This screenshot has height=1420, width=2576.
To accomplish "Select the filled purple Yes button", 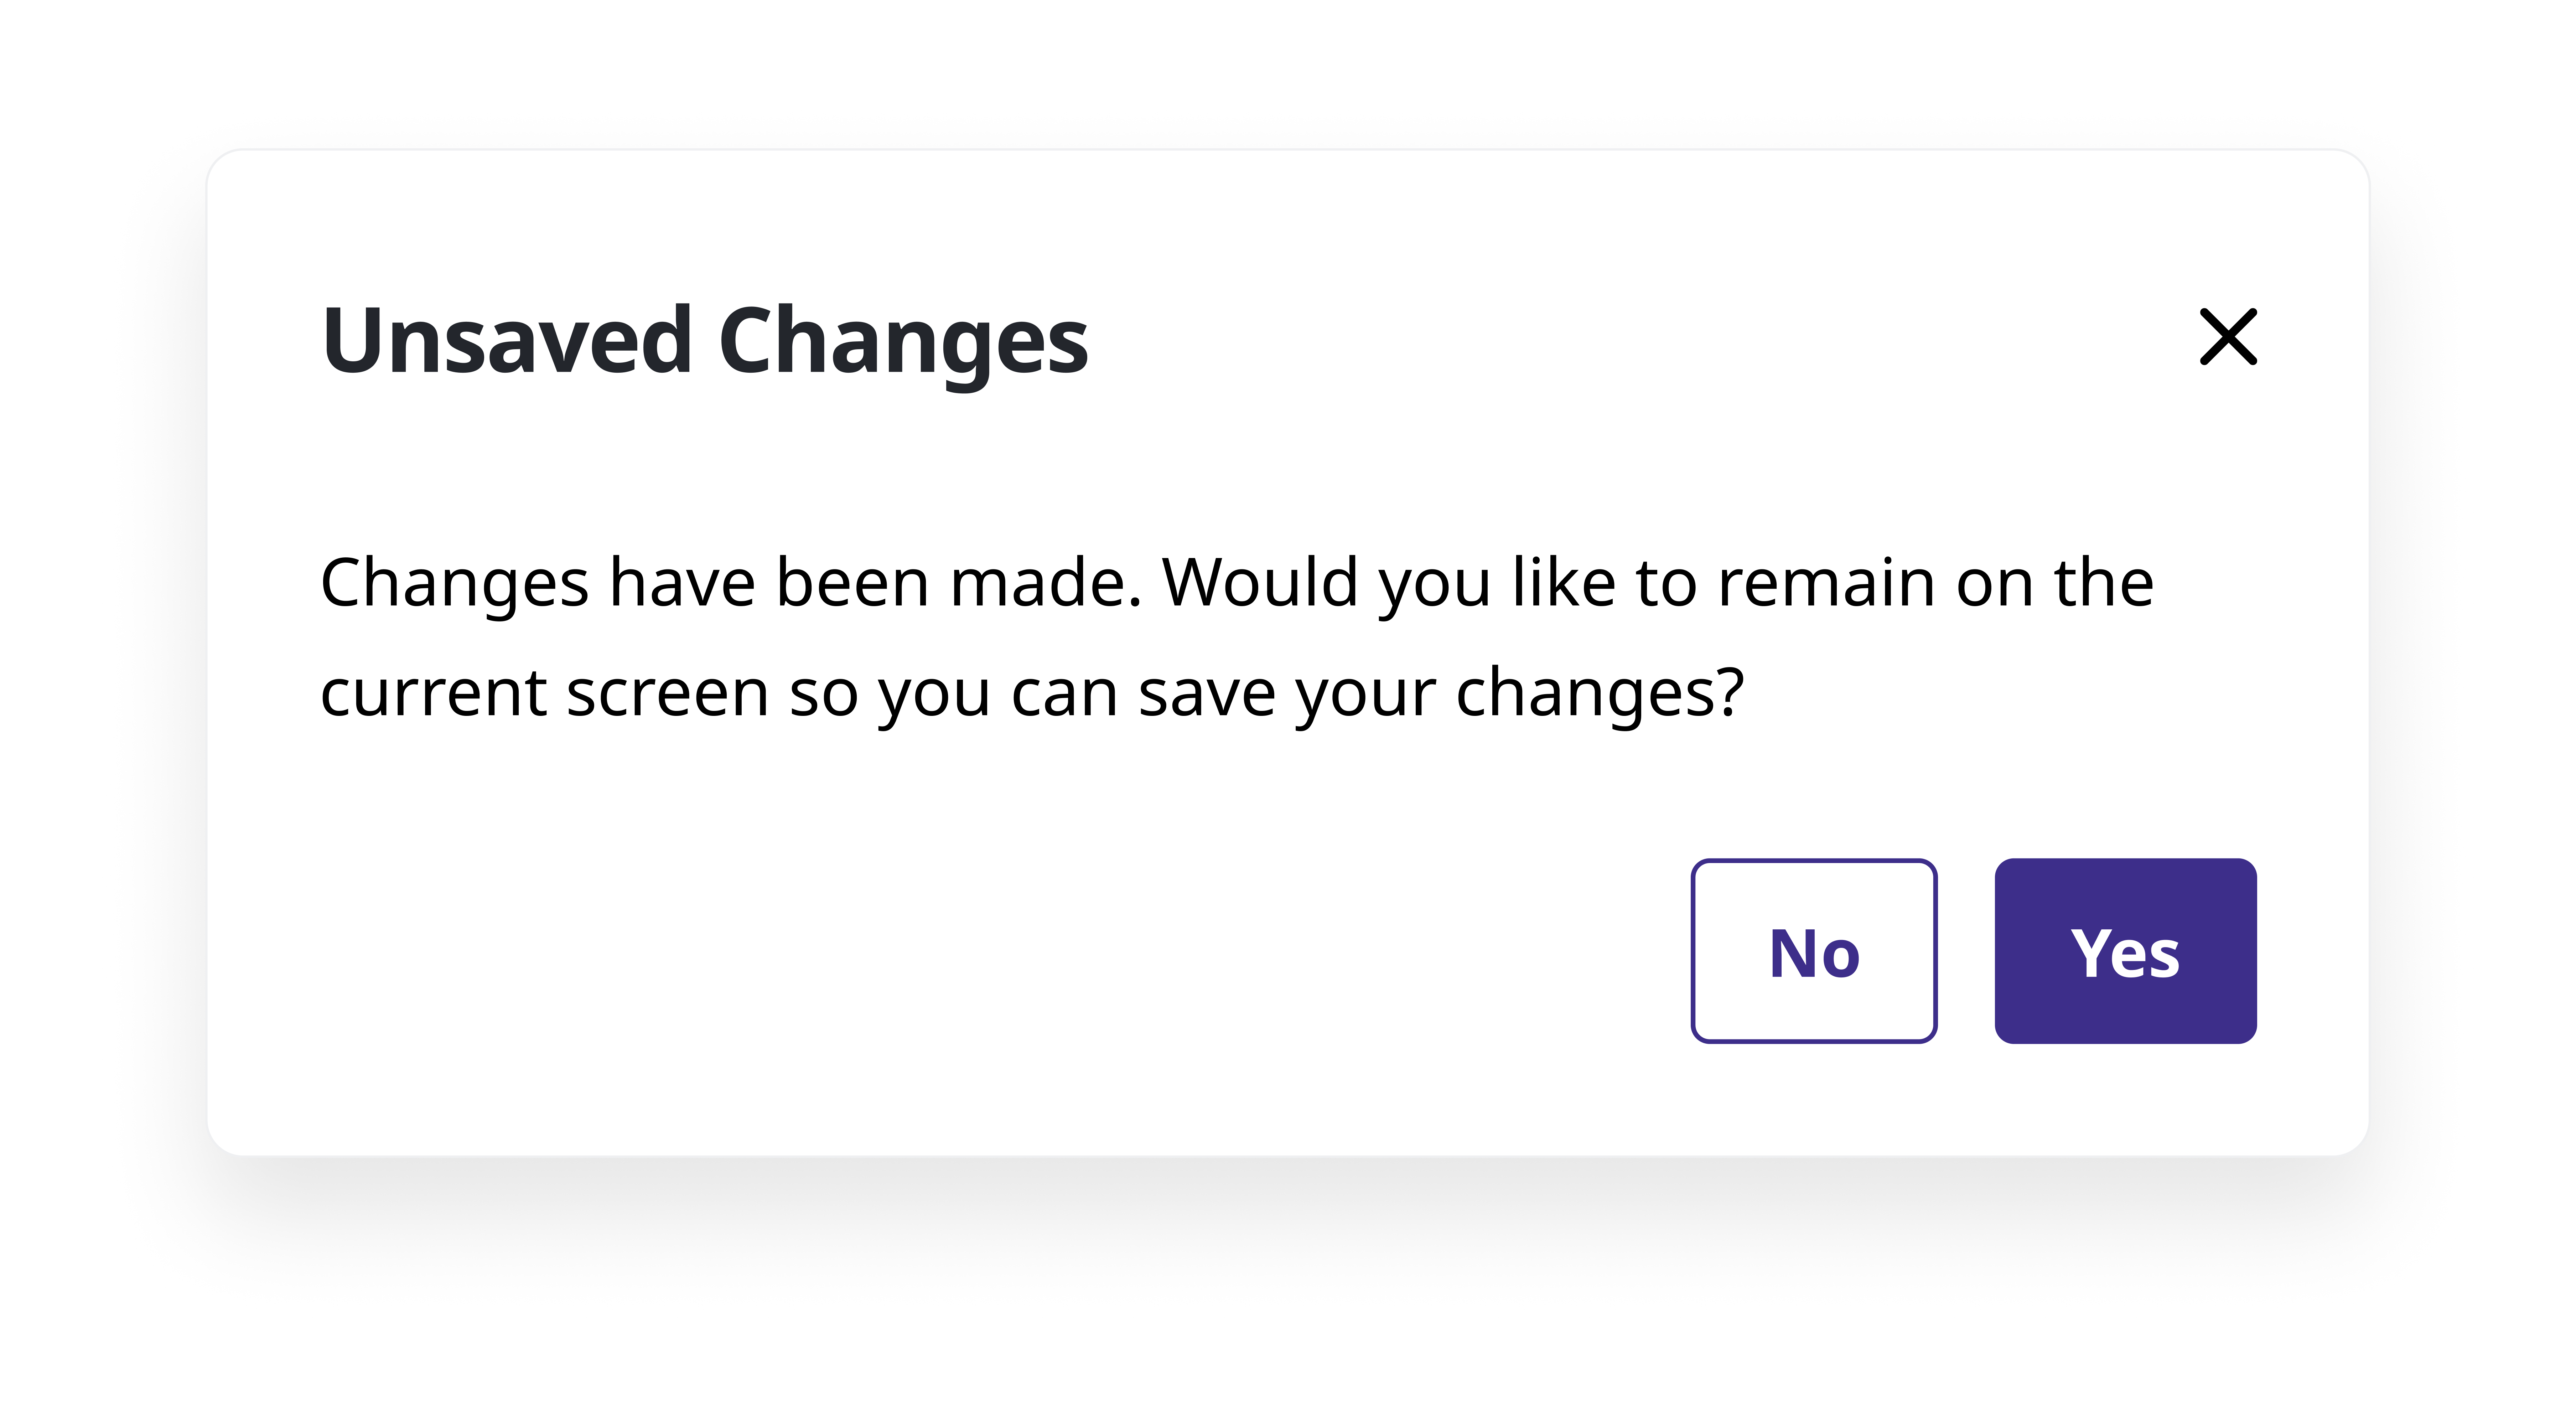I will (2125, 951).
